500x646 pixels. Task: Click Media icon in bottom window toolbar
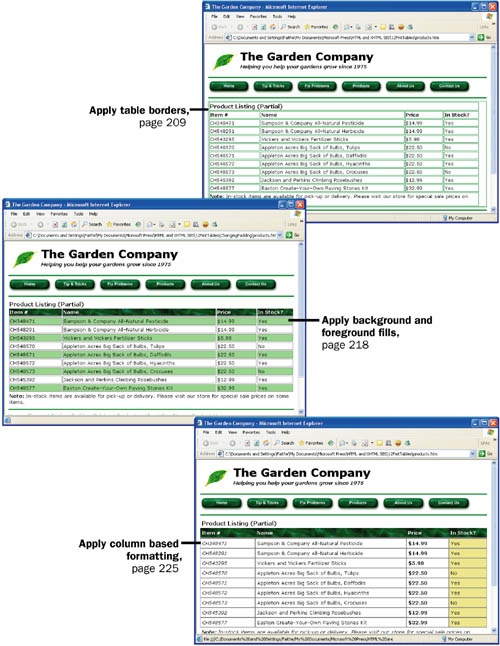[x=331, y=443]
